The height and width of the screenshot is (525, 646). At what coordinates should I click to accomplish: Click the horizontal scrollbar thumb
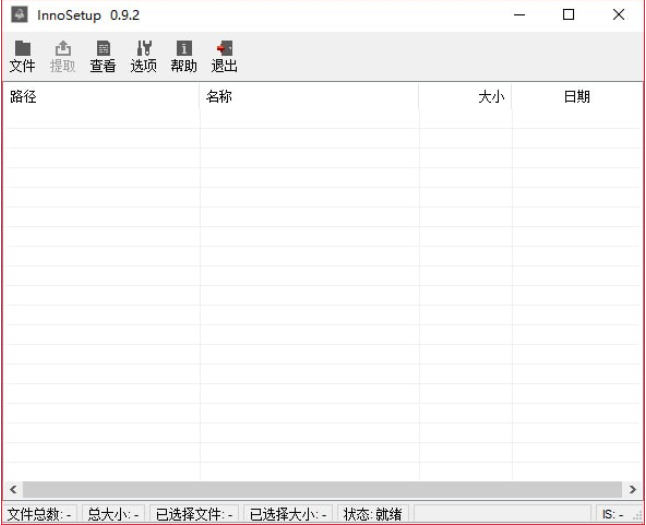point(322,490)
